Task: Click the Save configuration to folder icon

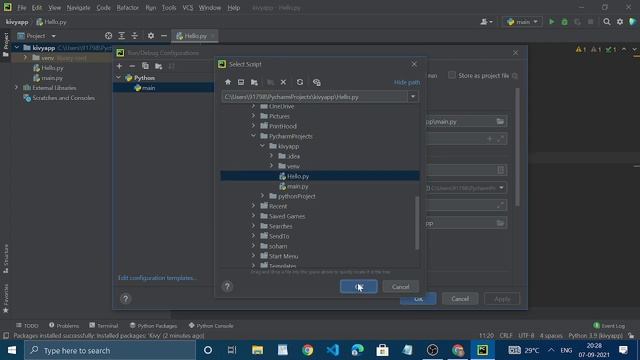Action: [x=158, y=66]
